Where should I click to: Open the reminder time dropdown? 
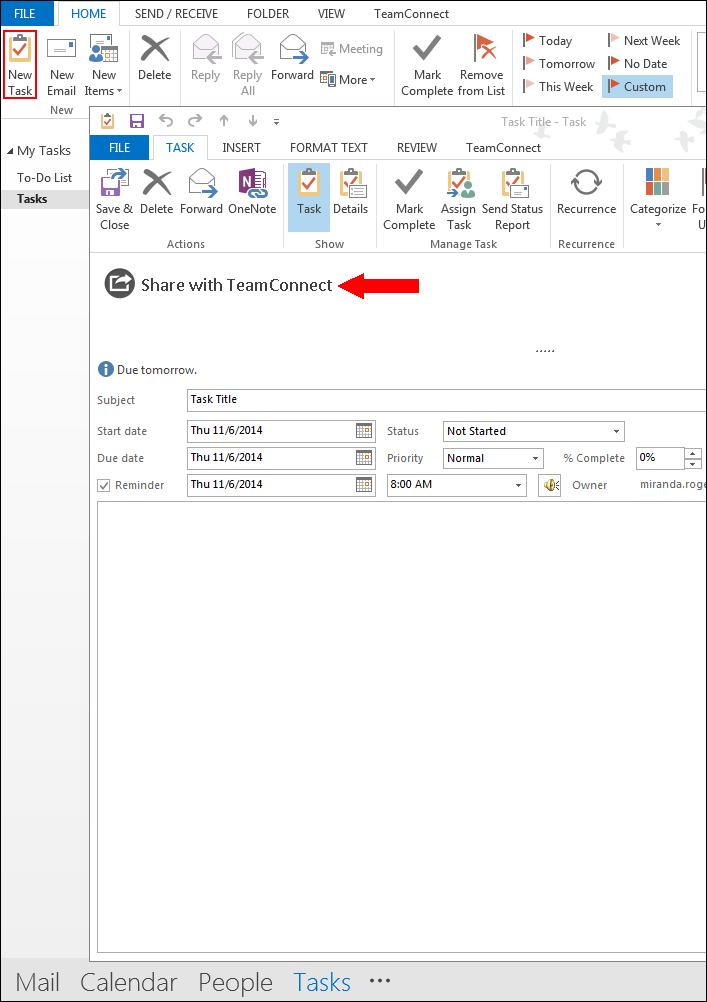tap(518, 486)
